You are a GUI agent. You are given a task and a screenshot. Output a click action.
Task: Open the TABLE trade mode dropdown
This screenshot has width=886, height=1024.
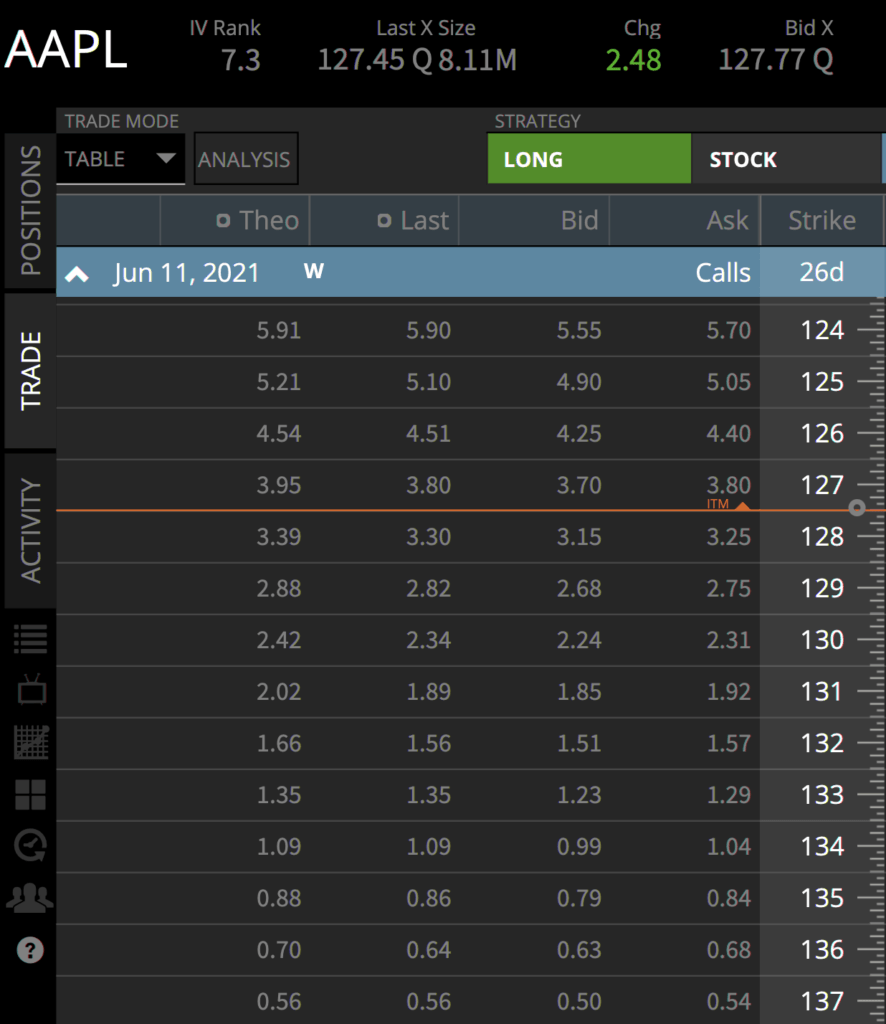tap(121, 159)
